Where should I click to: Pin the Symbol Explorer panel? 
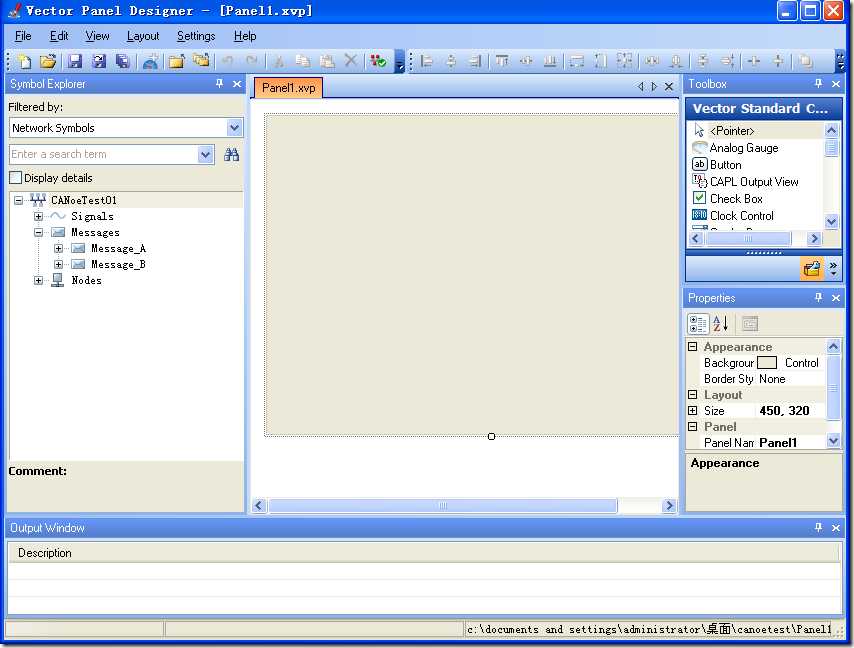pos(219,83)
